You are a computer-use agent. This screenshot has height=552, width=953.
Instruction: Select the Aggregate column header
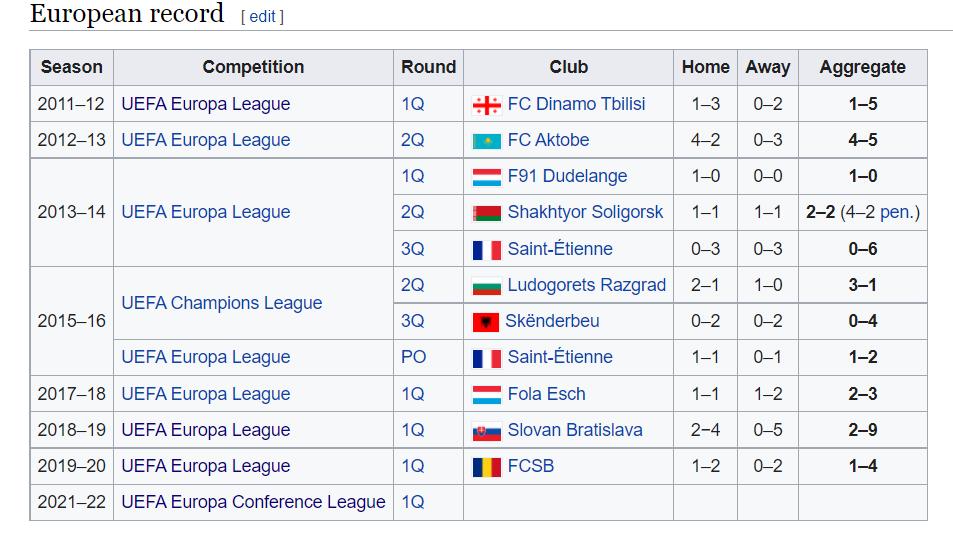[862, 67]
